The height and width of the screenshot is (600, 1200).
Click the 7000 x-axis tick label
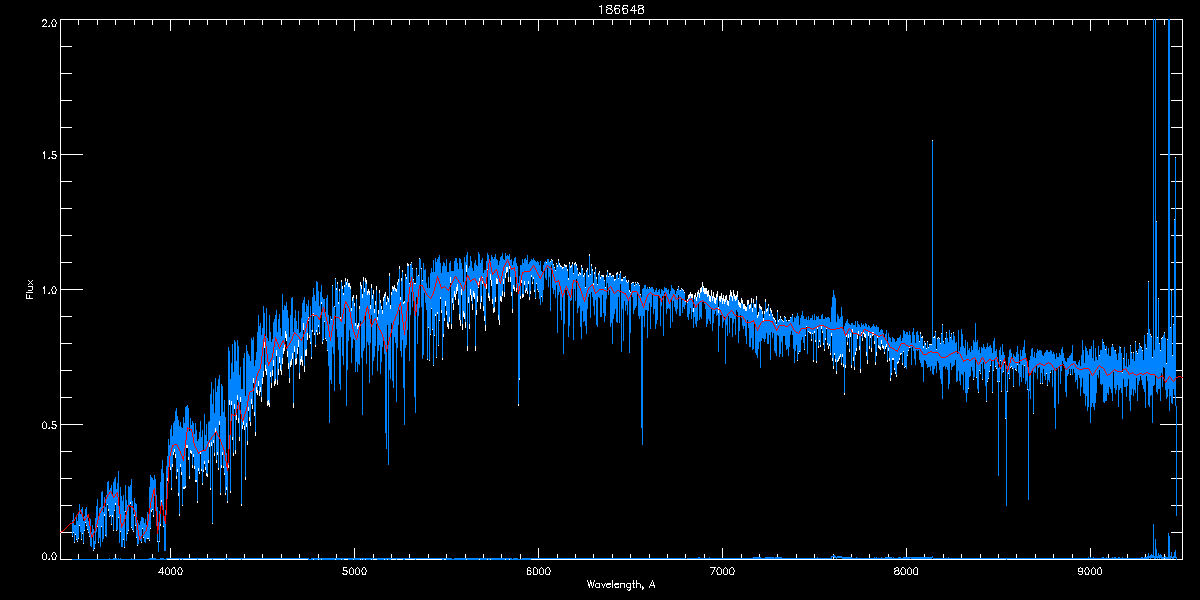coord(722,571)
